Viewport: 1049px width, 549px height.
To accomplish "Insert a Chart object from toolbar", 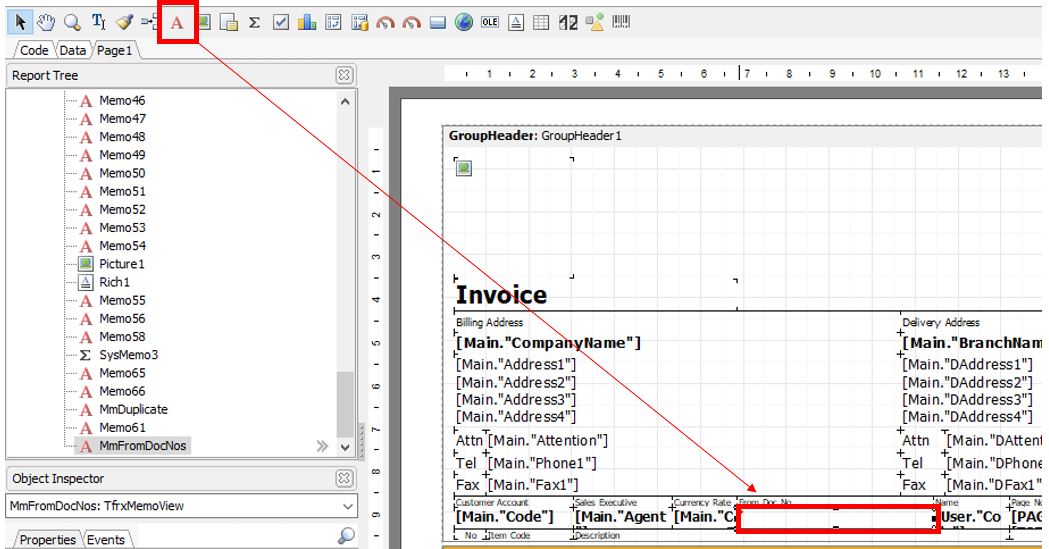I will pyautogui.click(x=307, y=22).
